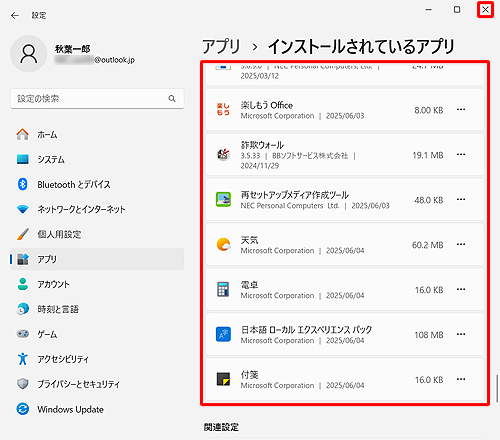Viewport: 500px width, 440px height.
Task: Click the app list vertical scrollbar thumb
Action: (x=497, y=388)
